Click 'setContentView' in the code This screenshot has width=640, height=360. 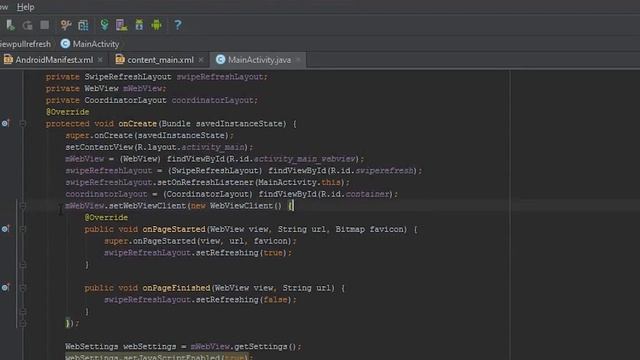[99, 147]
